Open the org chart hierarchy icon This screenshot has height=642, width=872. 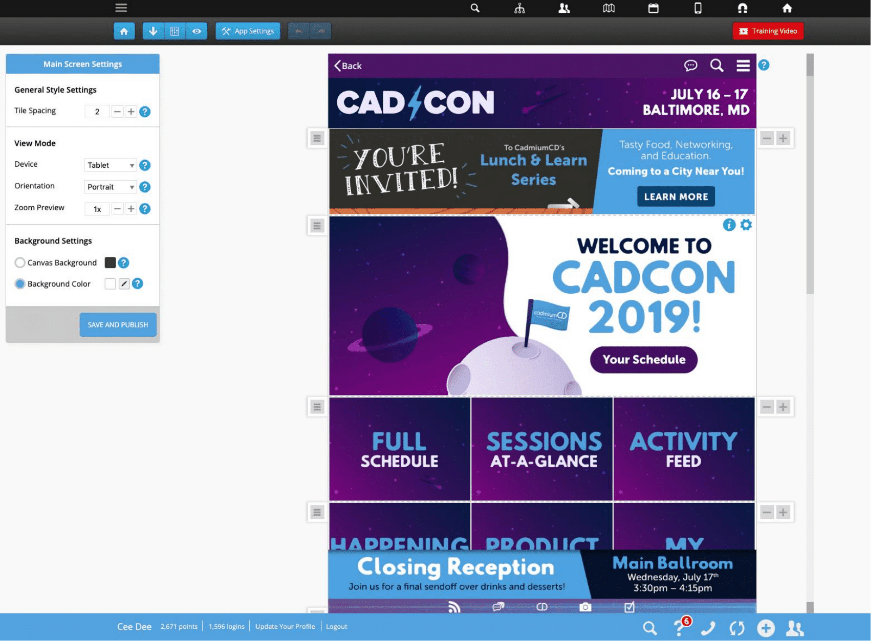(519, 8)
